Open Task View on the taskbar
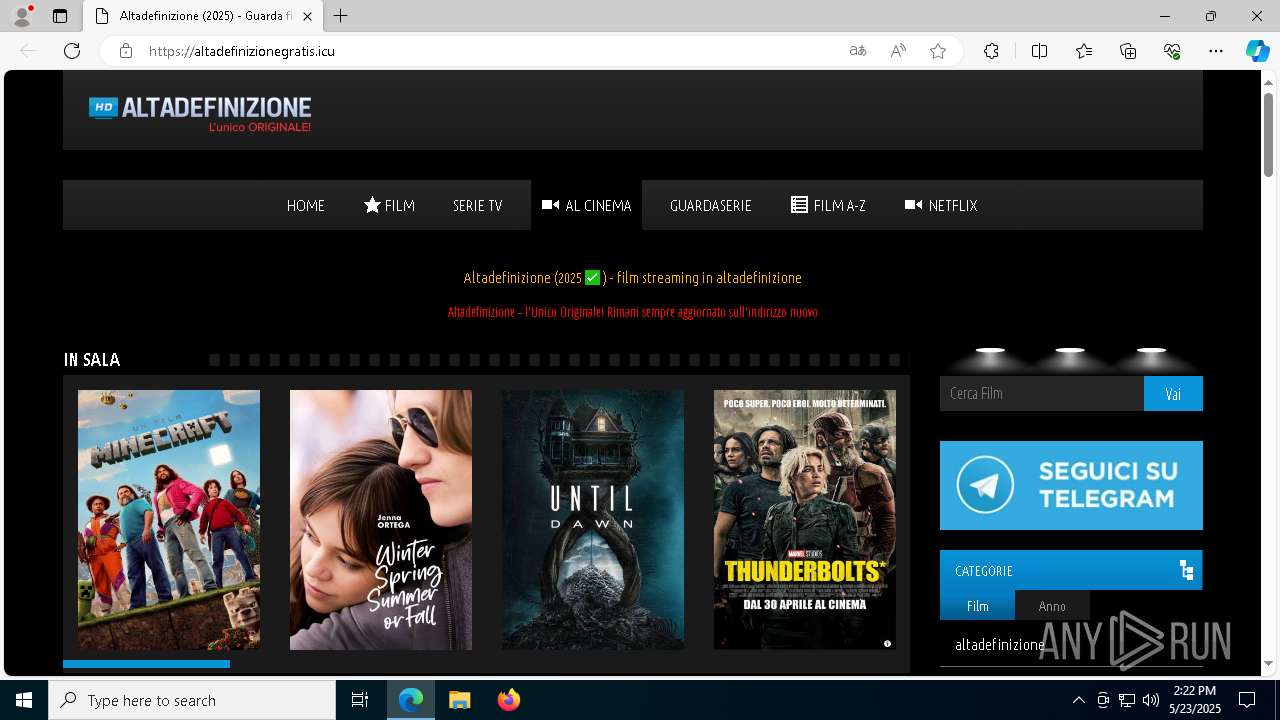This screenshot has width=1280, height=720. [x=360, y=700]
